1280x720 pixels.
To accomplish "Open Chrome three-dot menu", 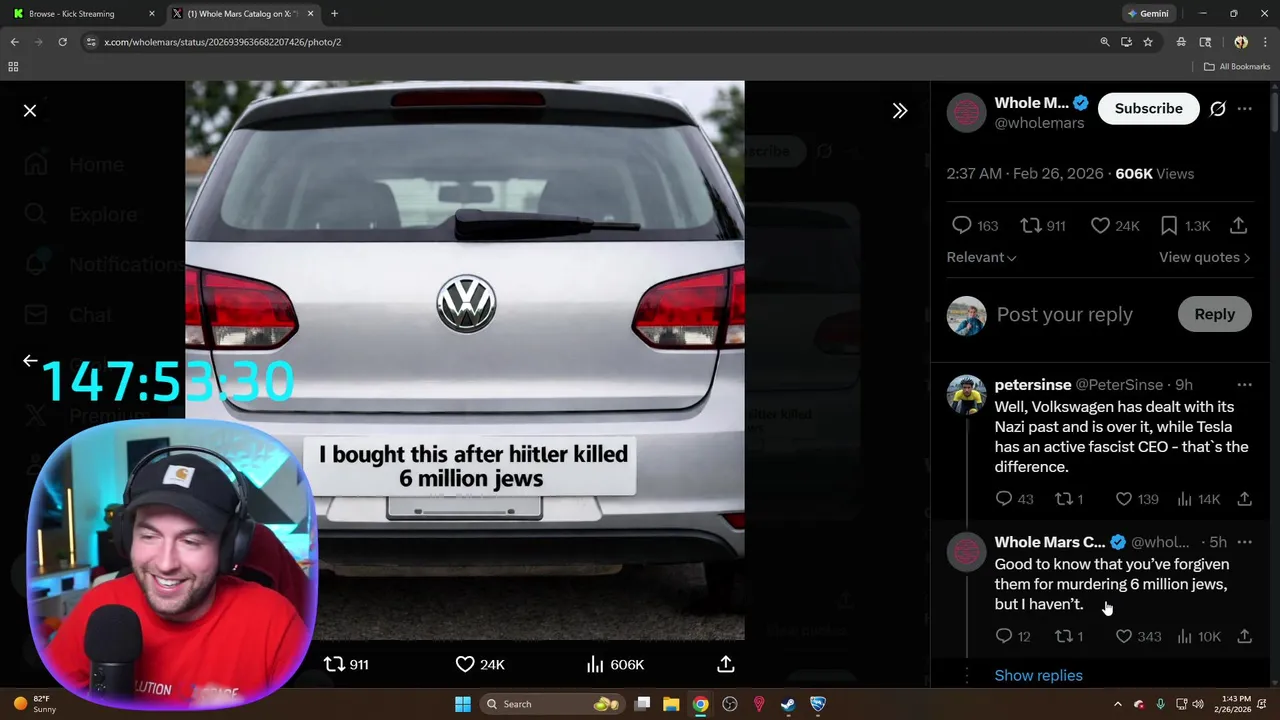I will tap(1265, 42).
